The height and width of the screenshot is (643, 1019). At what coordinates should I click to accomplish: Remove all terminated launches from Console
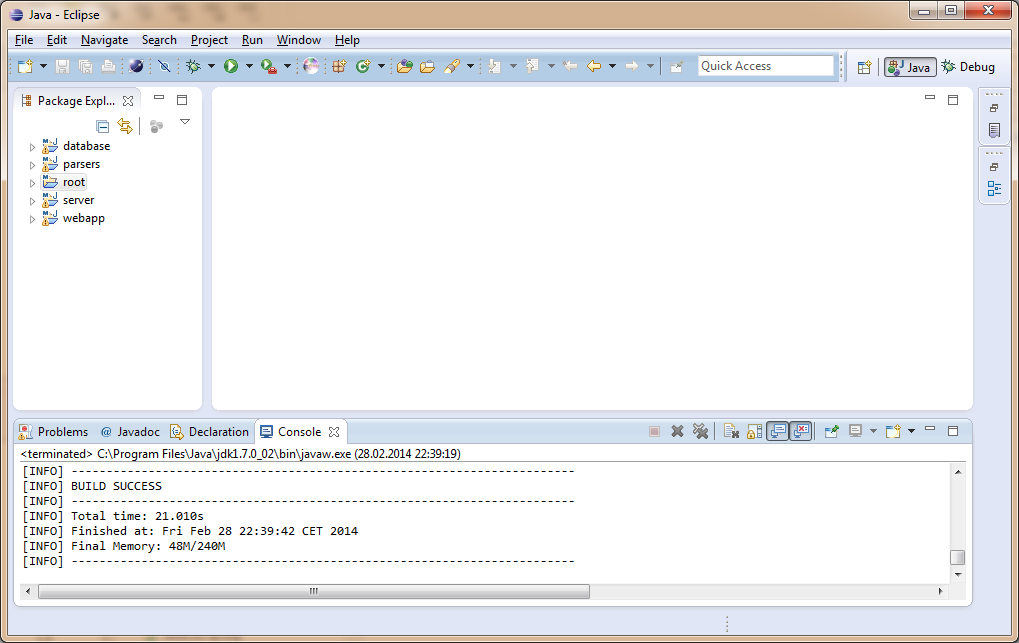tap(701, 431)
